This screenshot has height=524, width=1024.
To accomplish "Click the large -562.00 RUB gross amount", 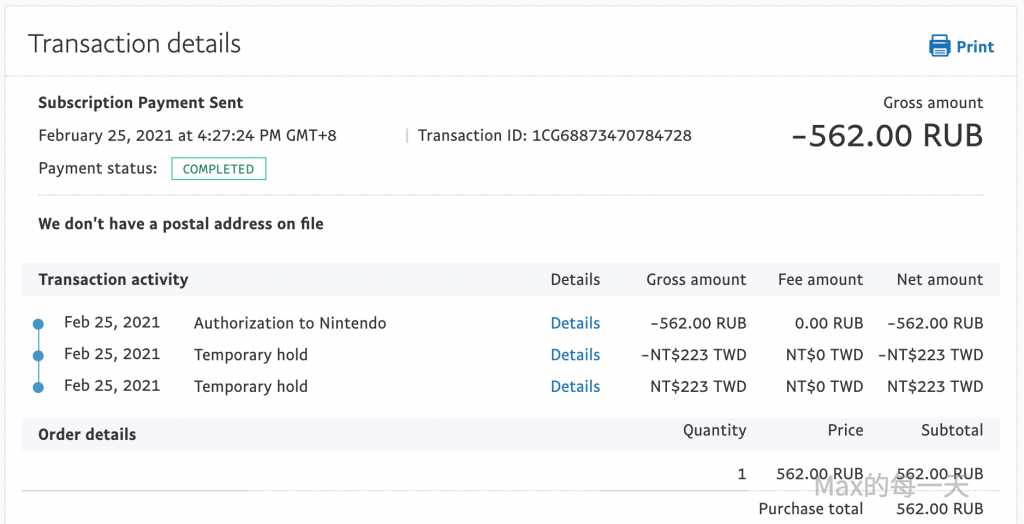I will click(x=887, y=136).
